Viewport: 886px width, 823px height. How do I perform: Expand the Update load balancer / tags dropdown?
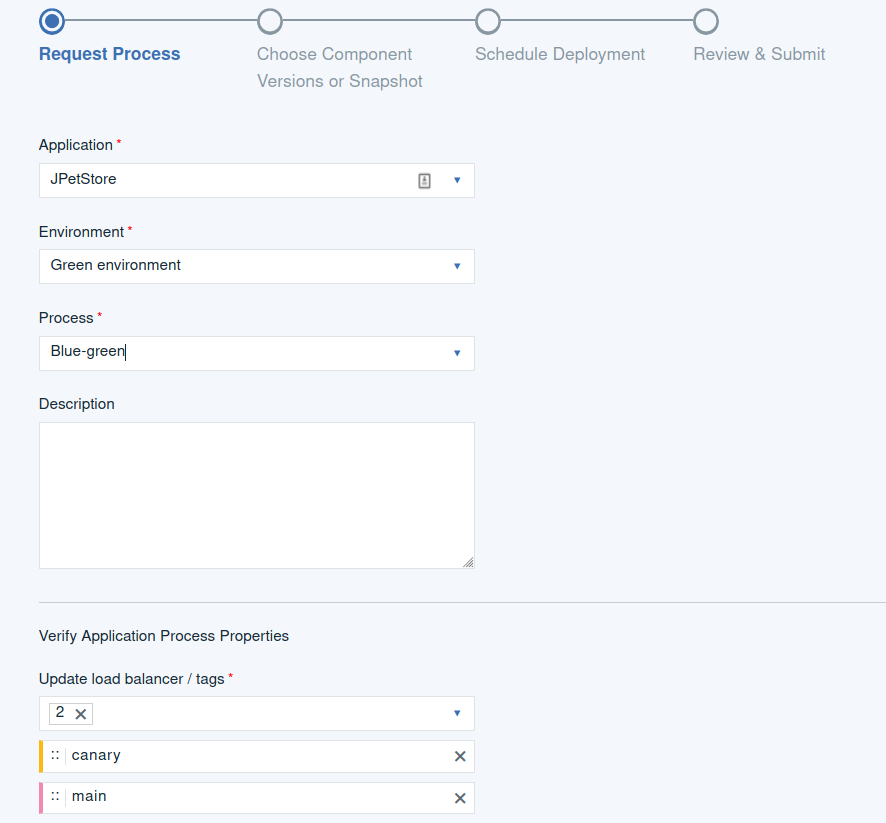[457, 713]
